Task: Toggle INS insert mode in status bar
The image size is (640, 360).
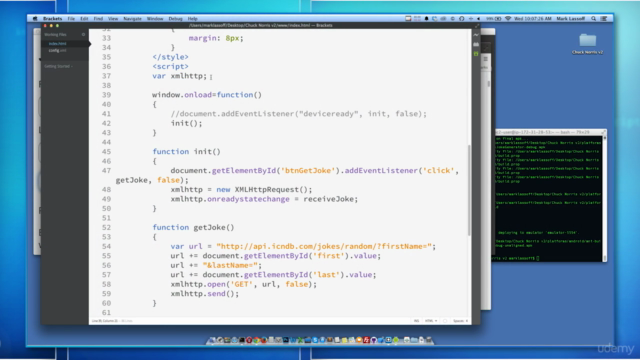Action: click(x=416, y=321)
